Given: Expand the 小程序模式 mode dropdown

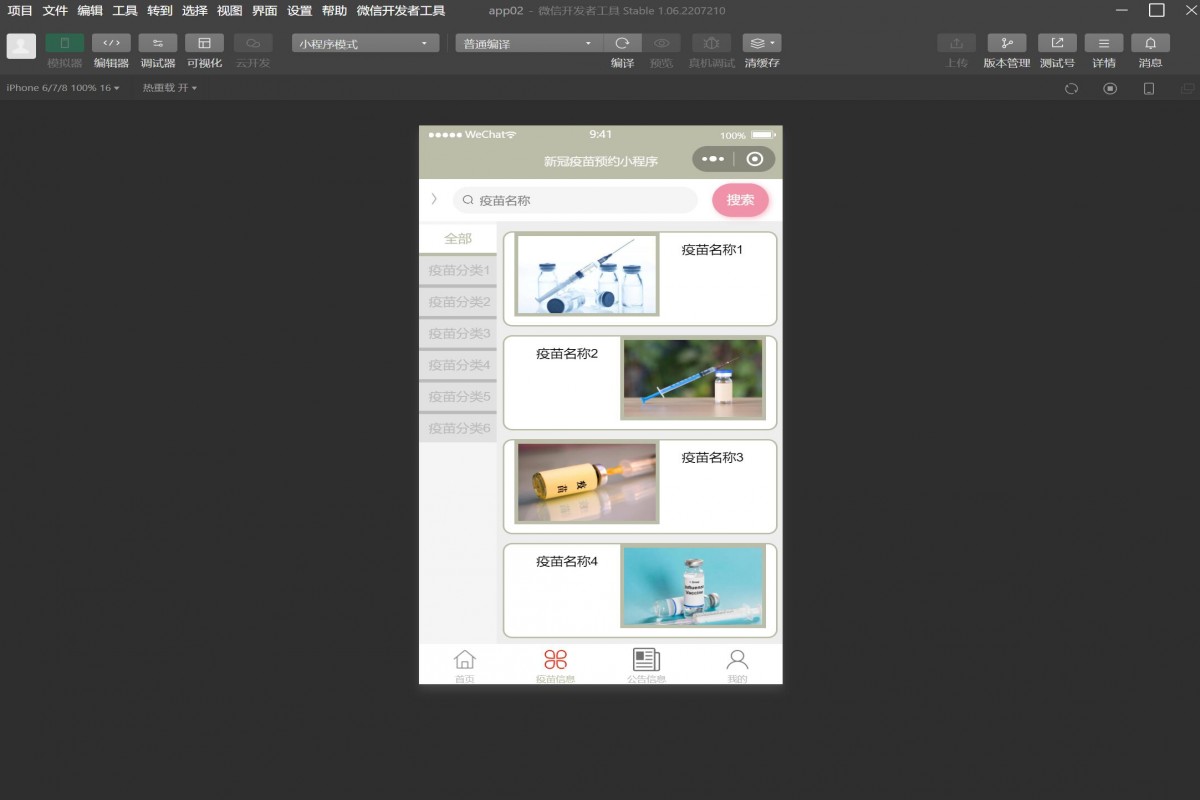Looking at the screenshot, I should tap(365, 44).
